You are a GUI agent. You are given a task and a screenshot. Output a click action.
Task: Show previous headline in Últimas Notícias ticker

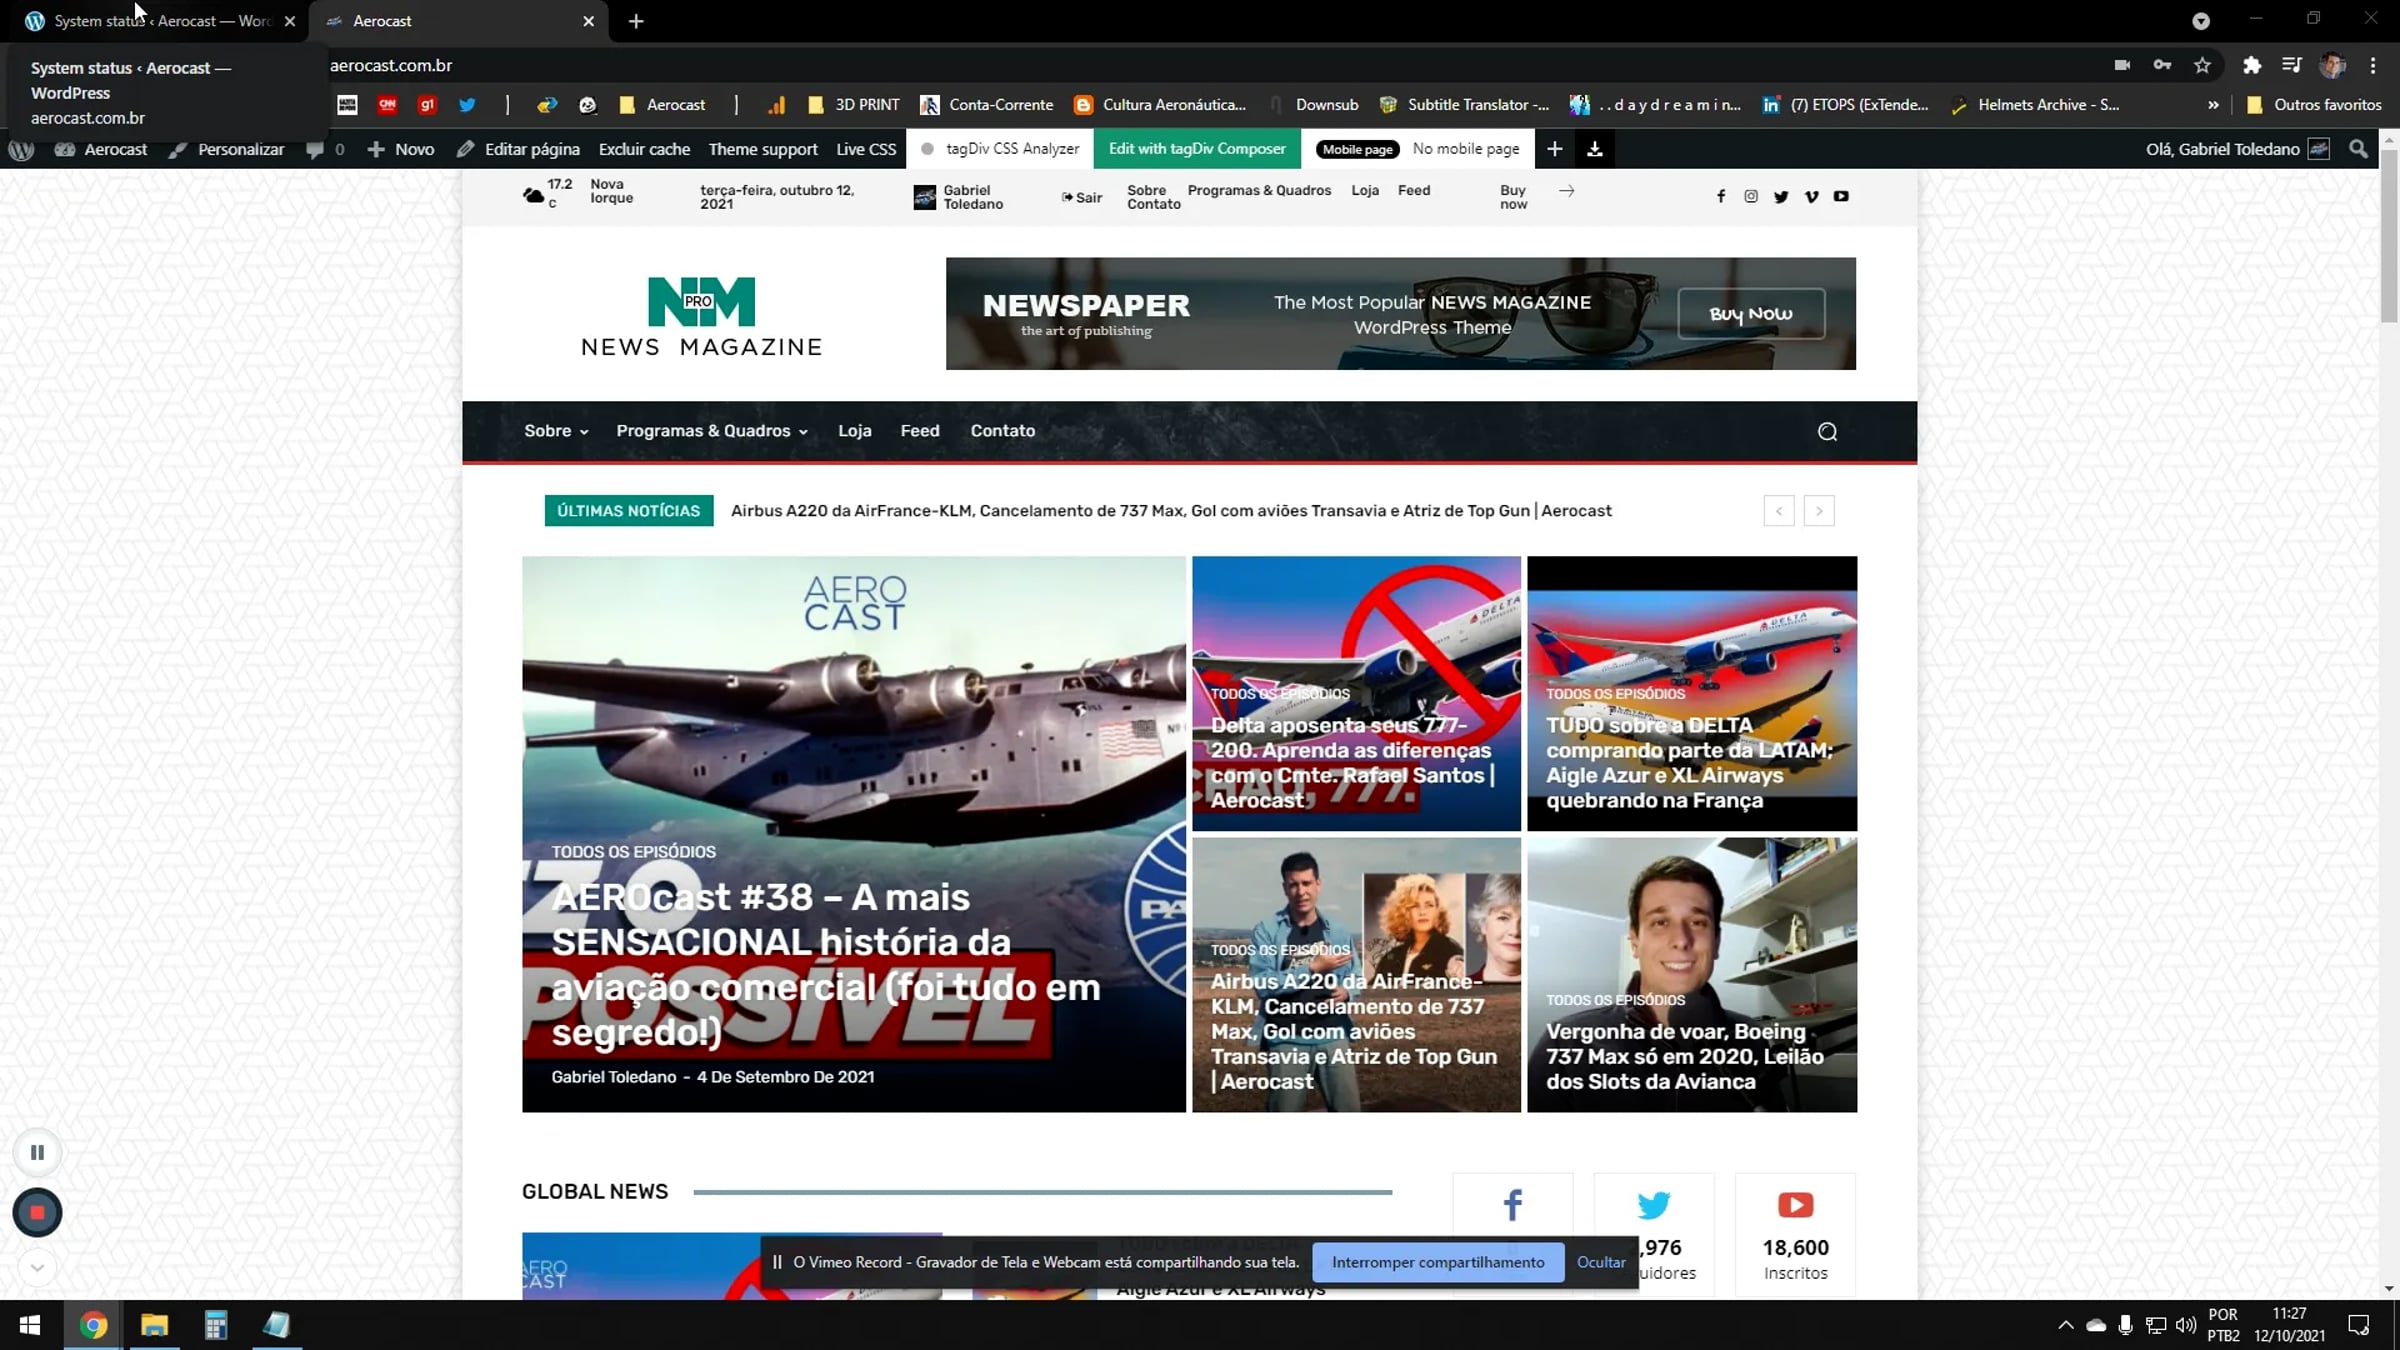[1779, 511]
